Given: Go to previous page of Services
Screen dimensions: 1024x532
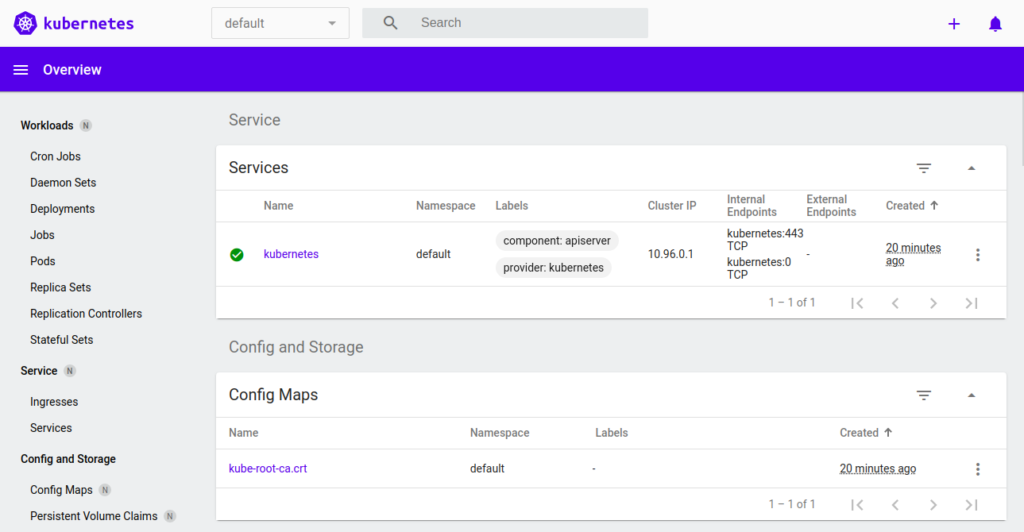Looking at the screenshot, I should coord(895,303).
